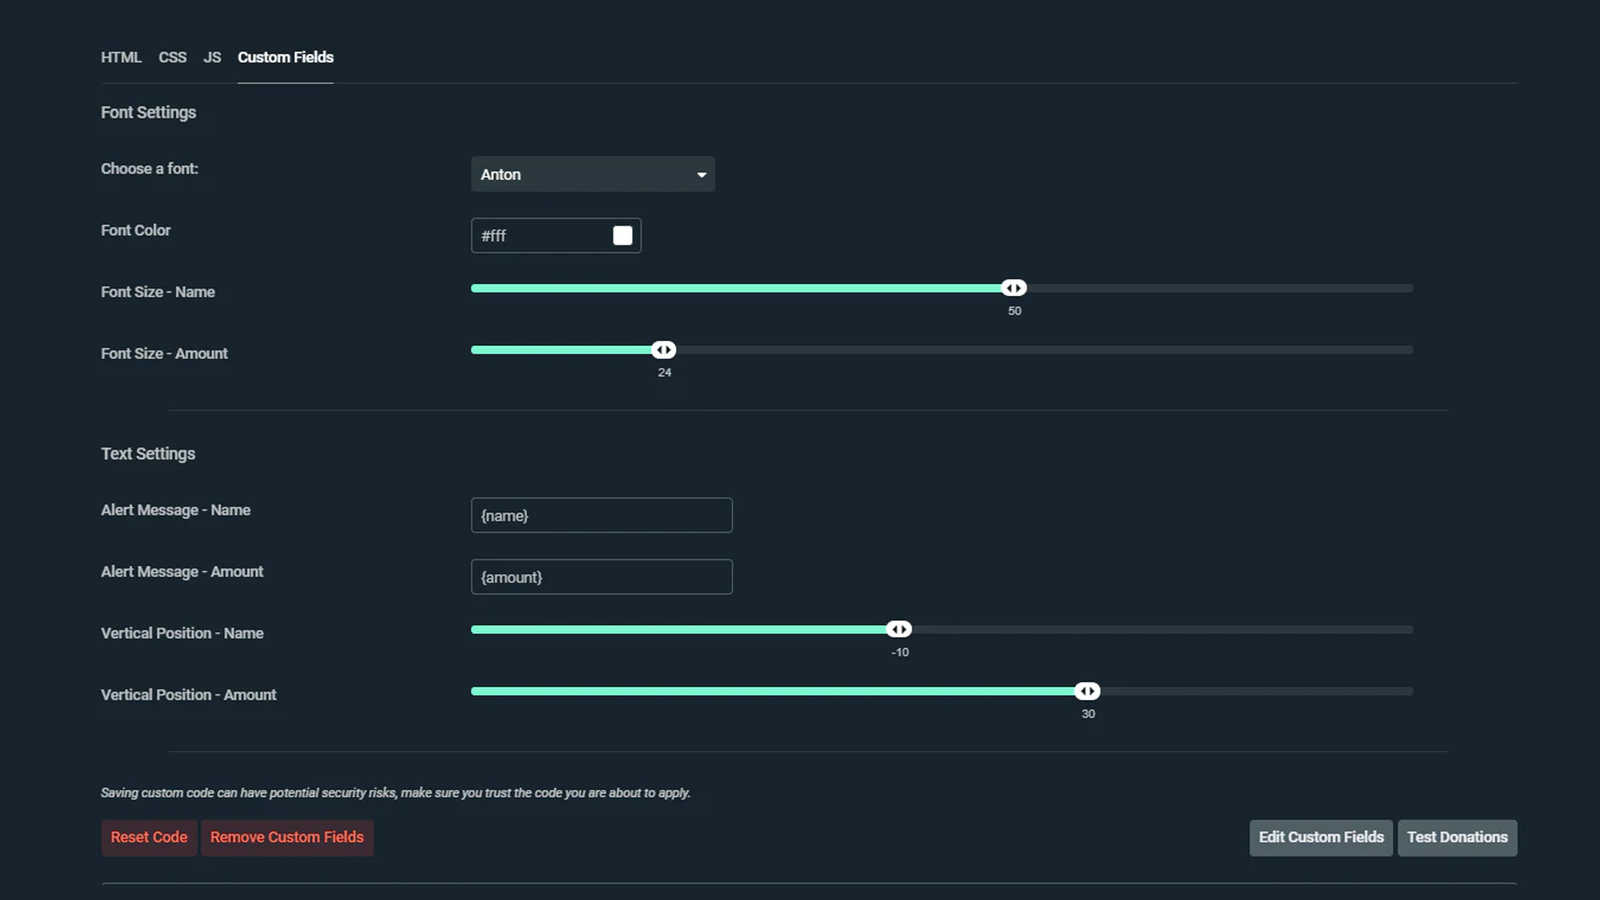Click the Test Donations button
This screenshot has width=1600, height=900.
(1457, 837)
